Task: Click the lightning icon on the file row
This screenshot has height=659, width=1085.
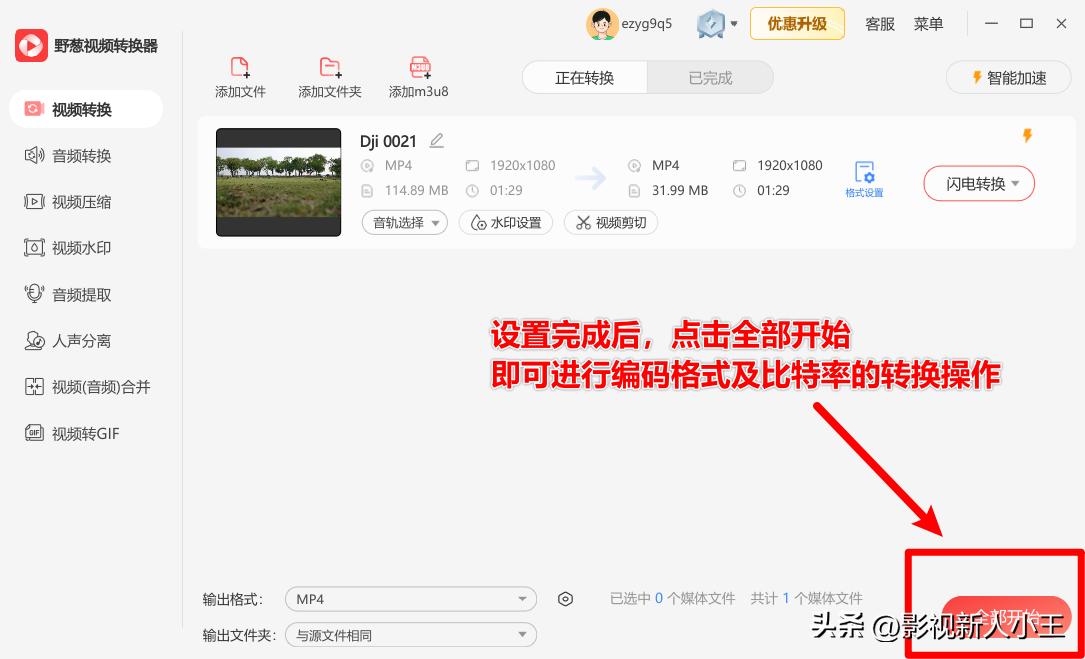Action: point(1026,136)
